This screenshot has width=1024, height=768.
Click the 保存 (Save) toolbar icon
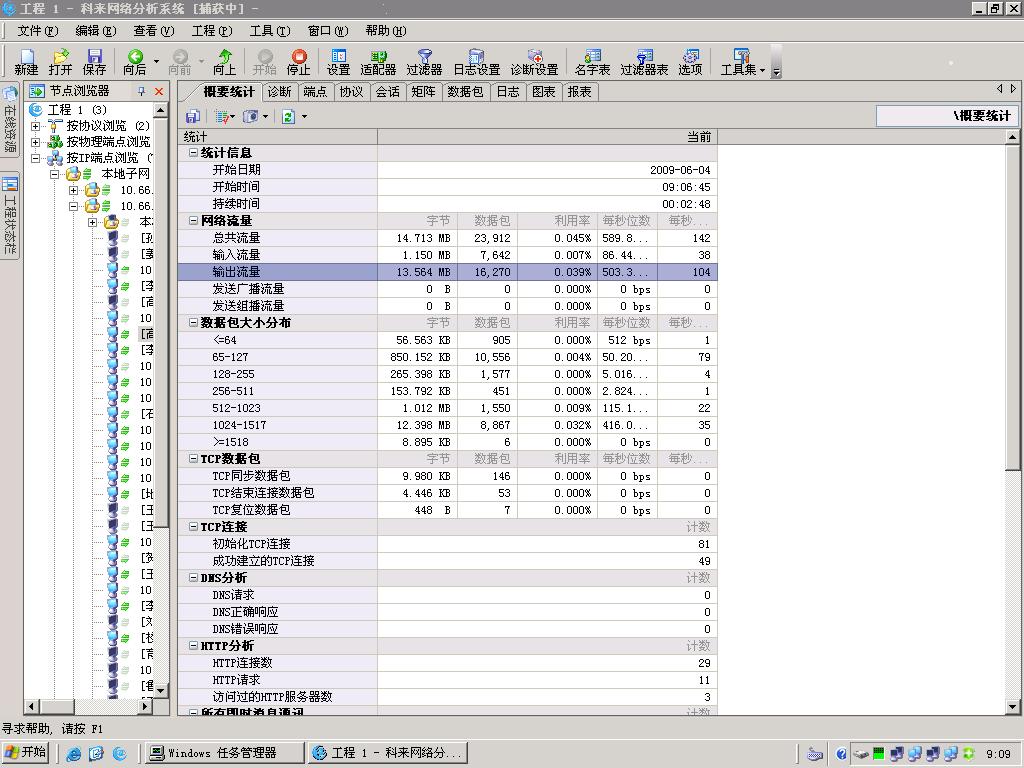(x=94, y=62)
